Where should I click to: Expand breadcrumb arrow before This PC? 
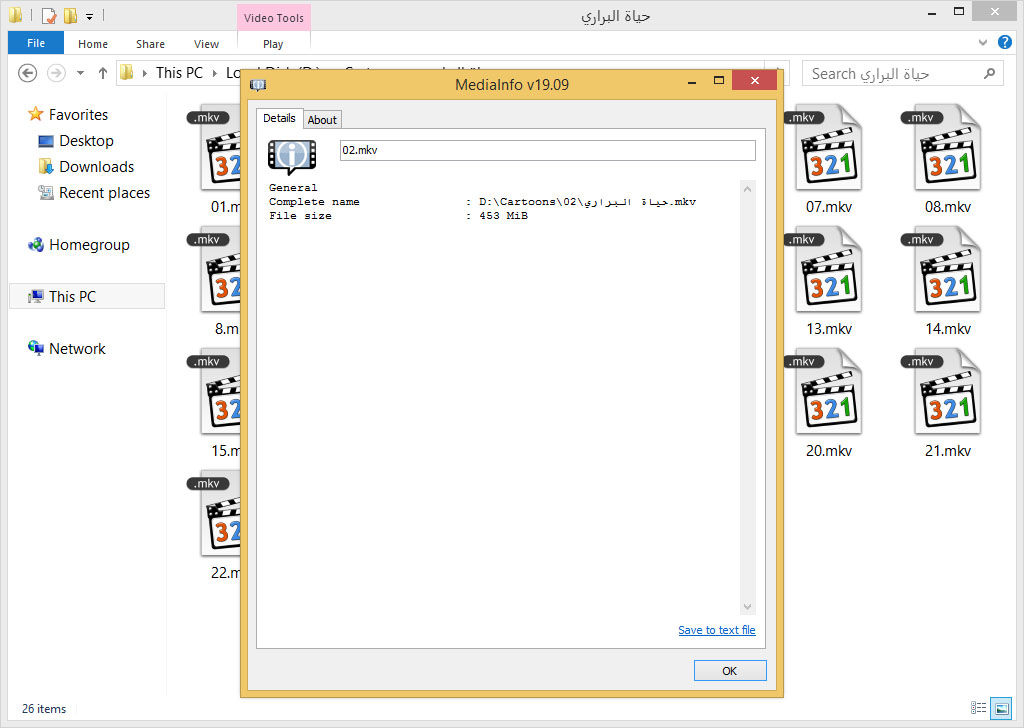click(144, 73)
